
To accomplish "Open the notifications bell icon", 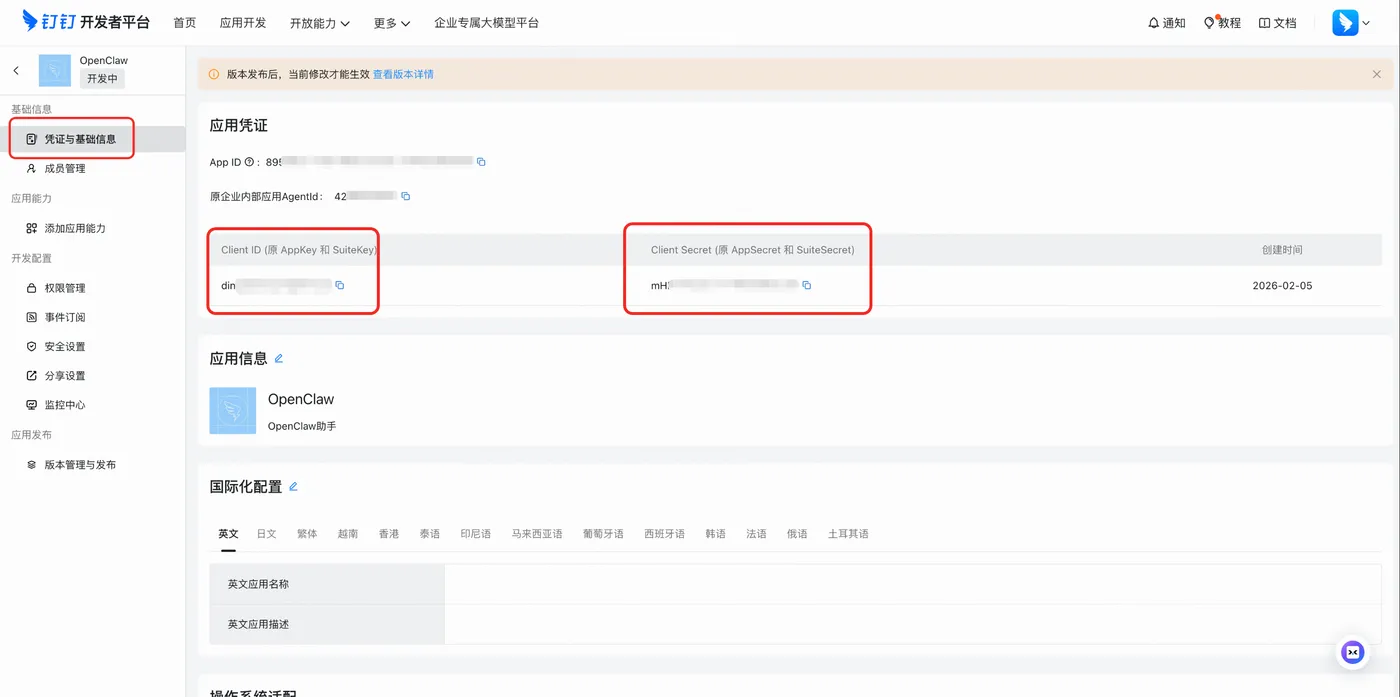I will tap(1154, 23).
